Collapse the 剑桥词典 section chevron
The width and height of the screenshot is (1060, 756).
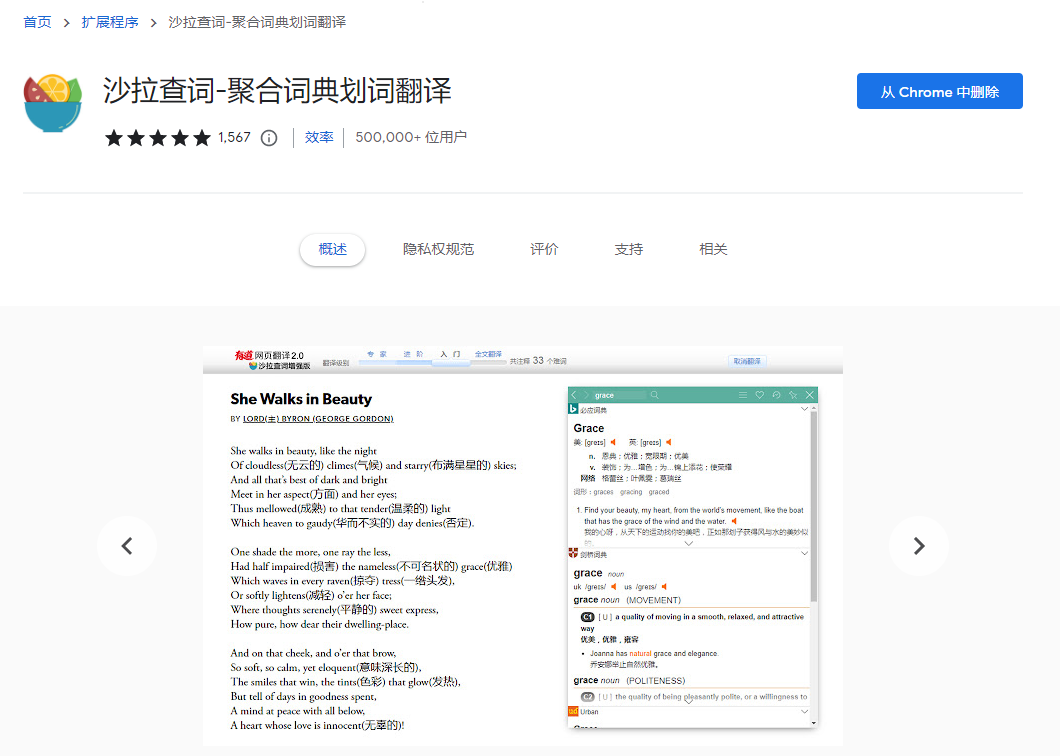(x=804, y=553)
